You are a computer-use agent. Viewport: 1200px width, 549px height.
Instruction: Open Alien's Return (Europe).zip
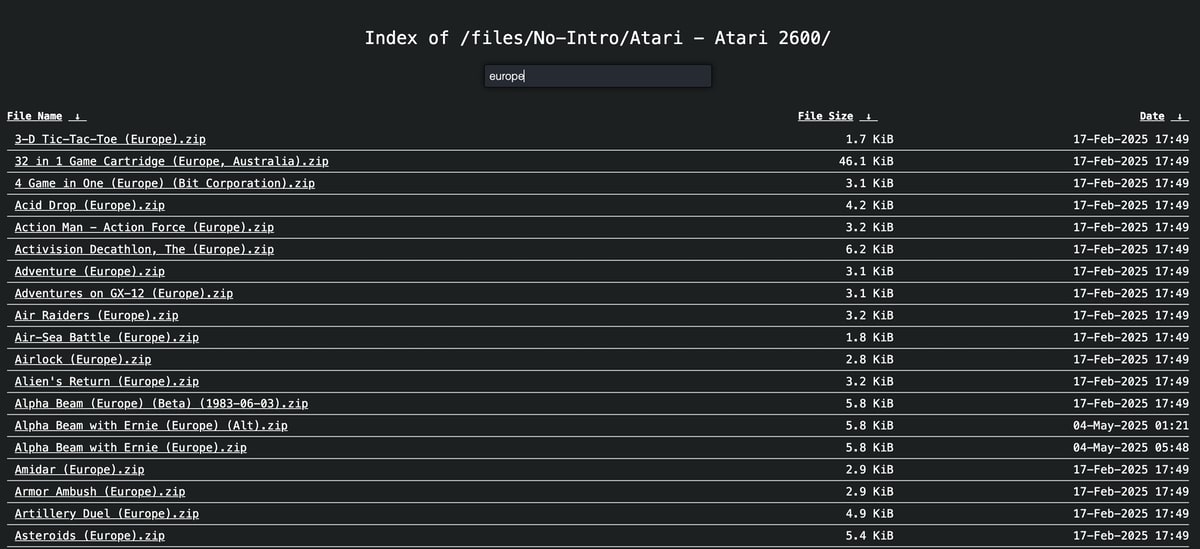[107, 382]
